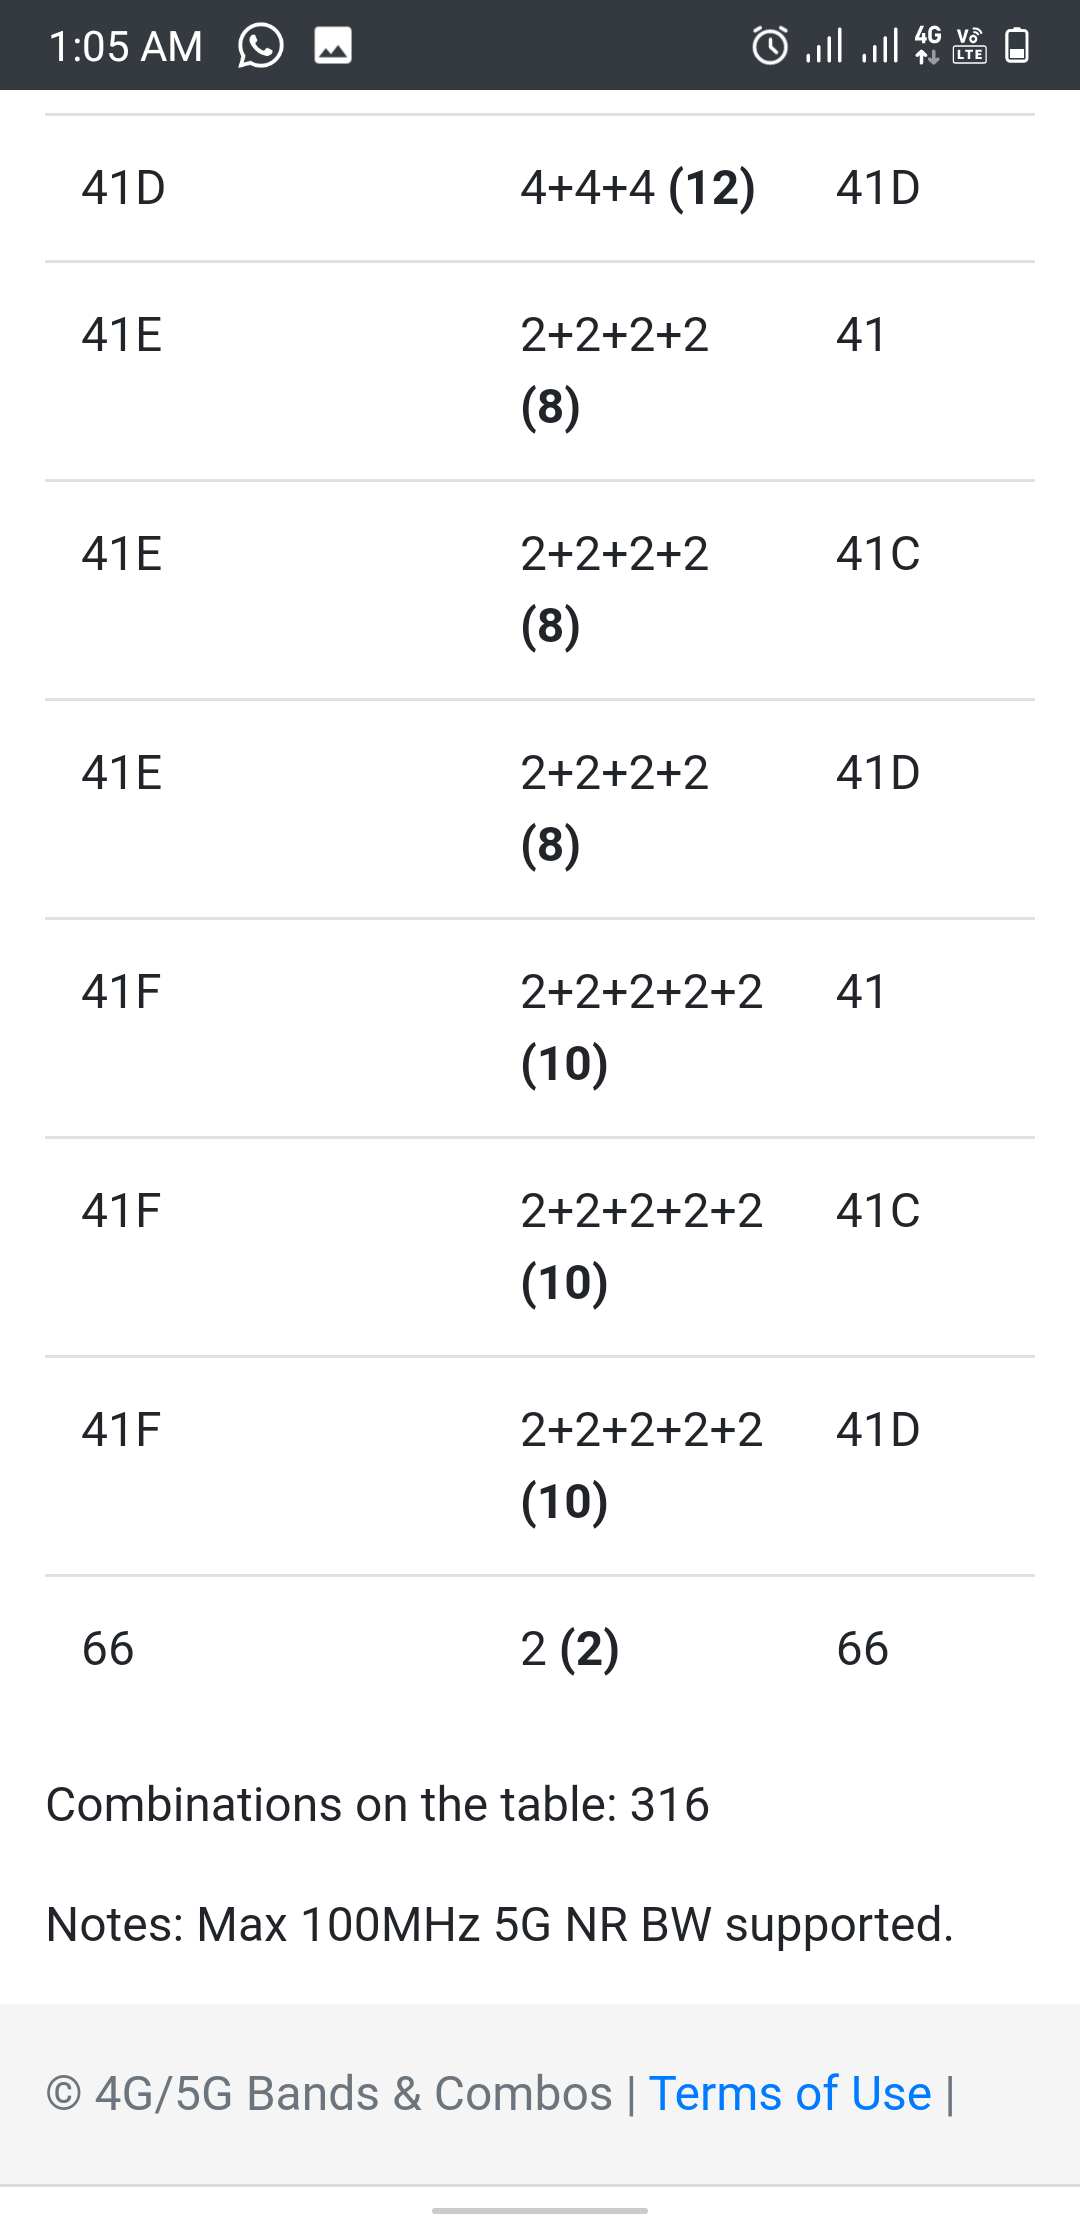
Task: Tap the 41C cell in the 41F row
Action: (878, 1211)
